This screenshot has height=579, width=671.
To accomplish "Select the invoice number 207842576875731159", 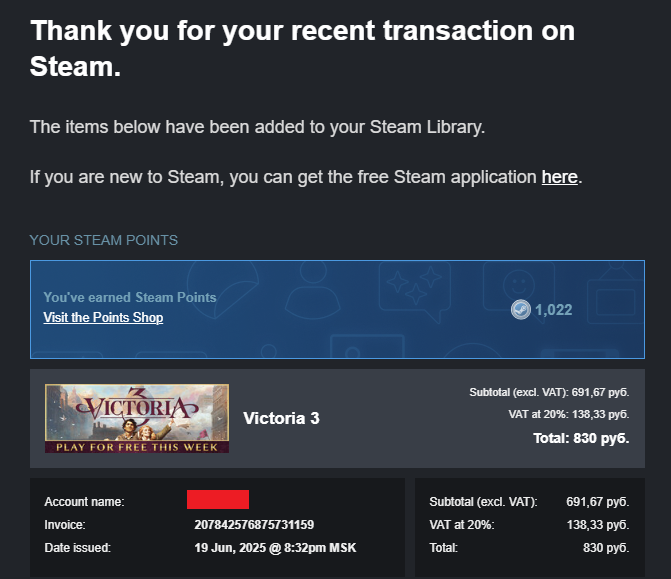I will point(254,525).
